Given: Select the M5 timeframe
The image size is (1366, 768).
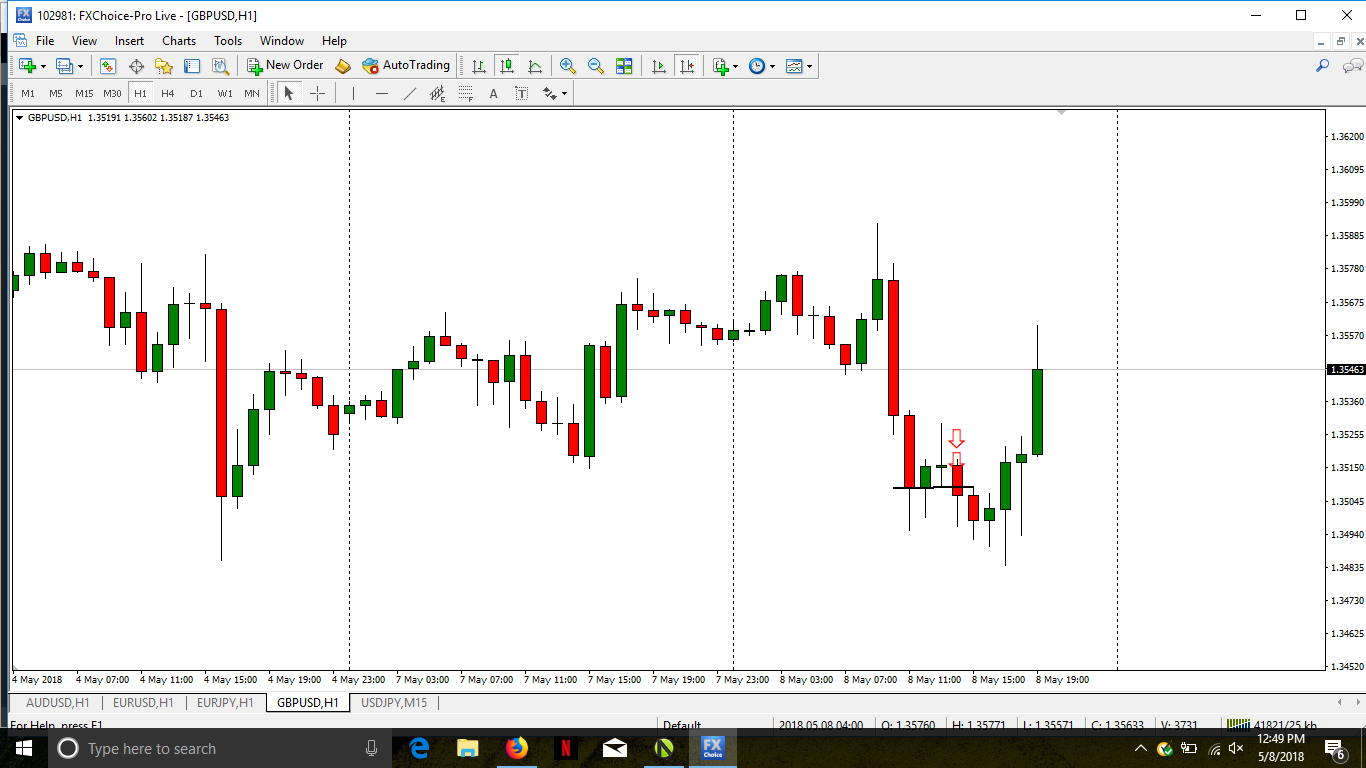Looking at the screenshot, I should pos(56,94).
